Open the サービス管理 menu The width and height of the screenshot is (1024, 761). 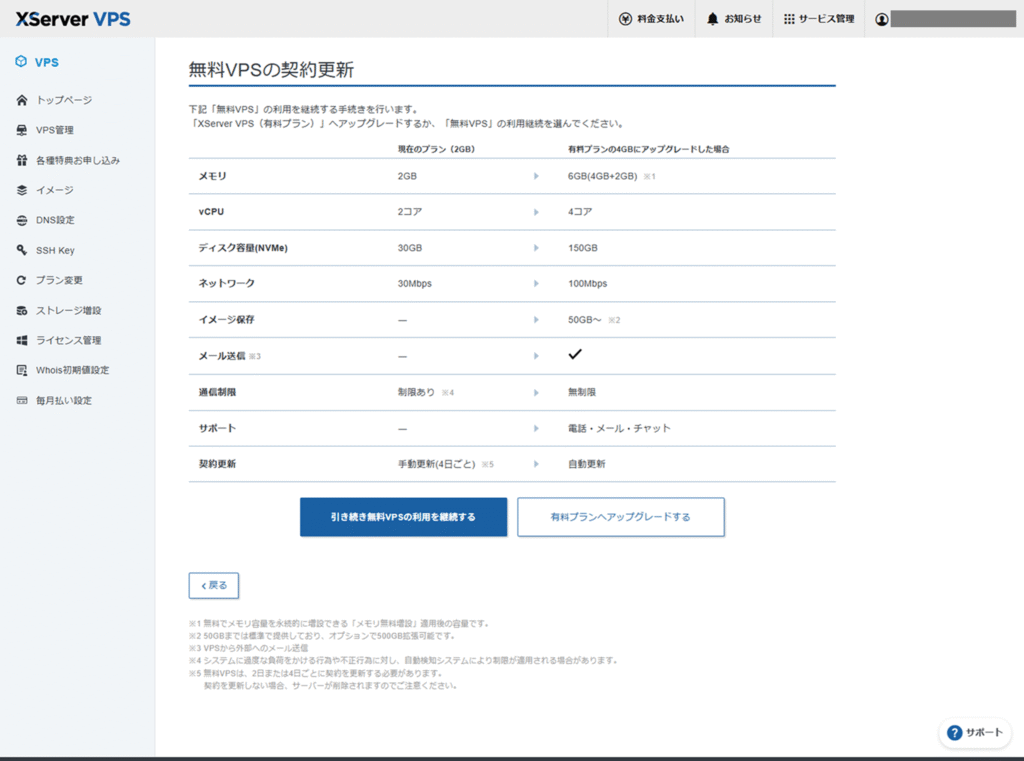pos(819,19)
